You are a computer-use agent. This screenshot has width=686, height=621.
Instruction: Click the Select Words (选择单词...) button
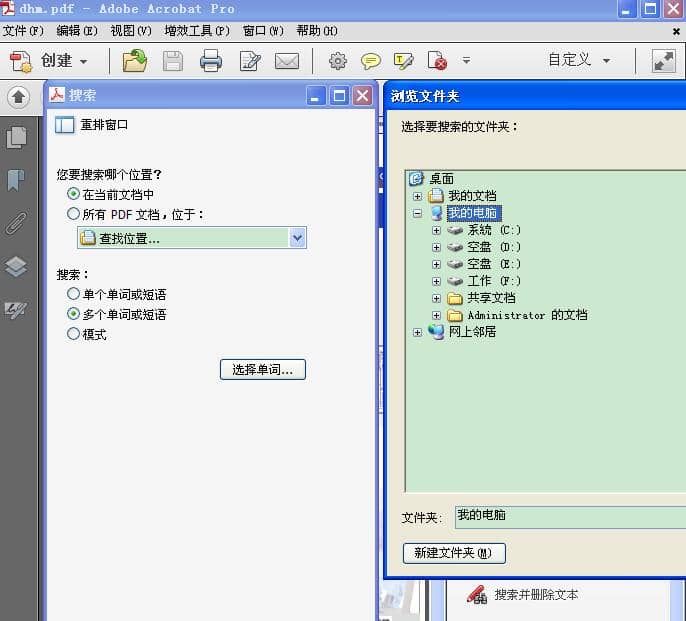(x=262, y=370)
